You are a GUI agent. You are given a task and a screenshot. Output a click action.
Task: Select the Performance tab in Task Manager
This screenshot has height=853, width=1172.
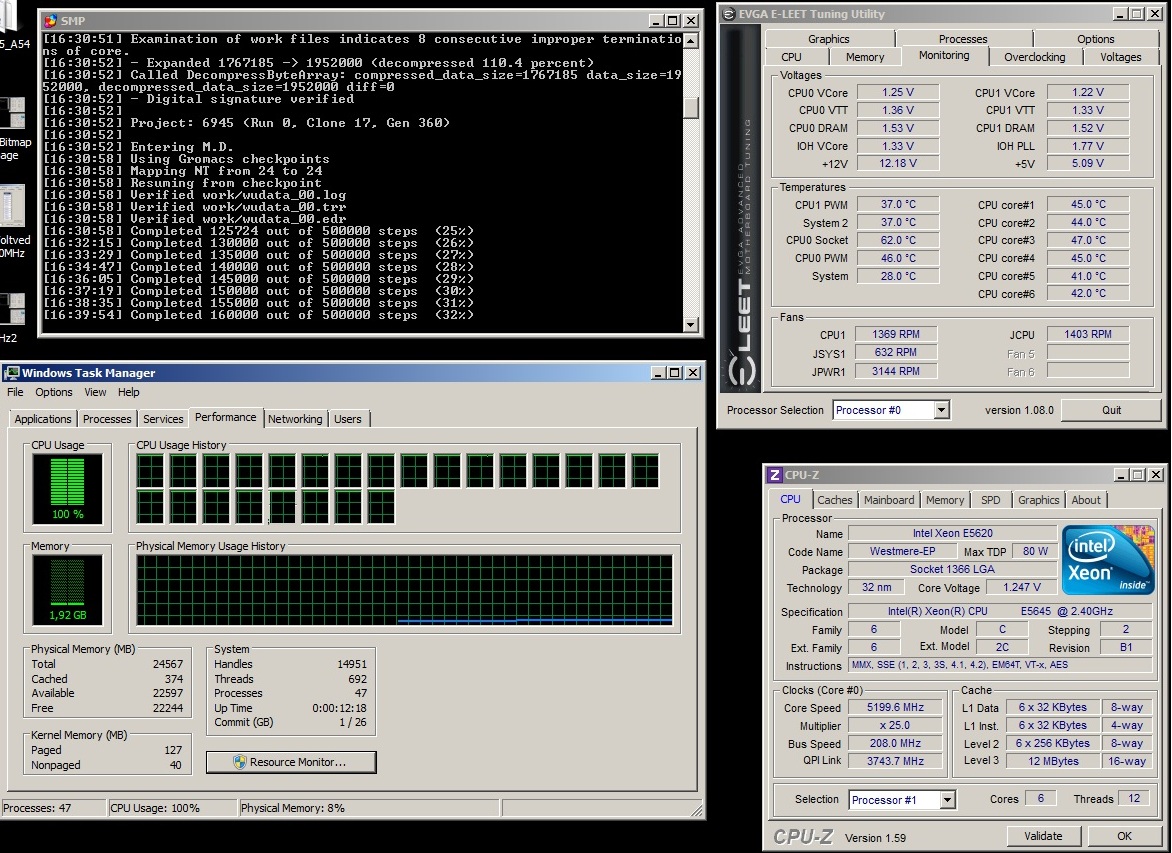click(x=225, y=417)
